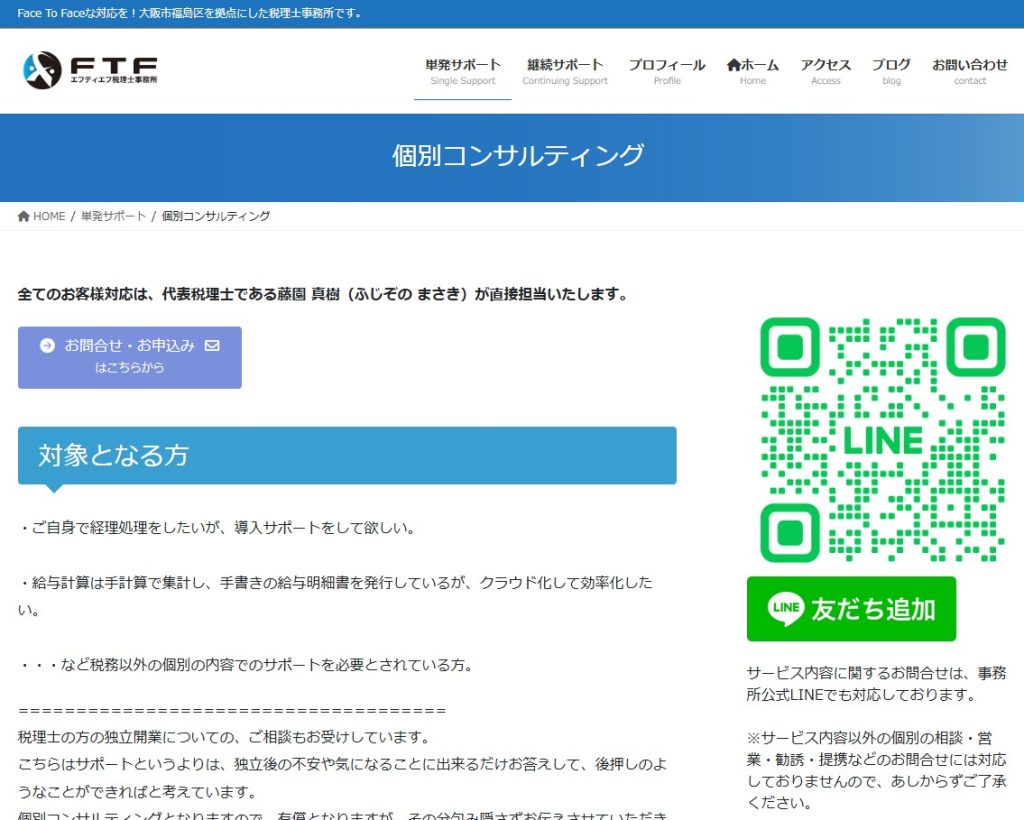Go to the プロフィール page
The image size is (1024, 820).
[667, 71]
